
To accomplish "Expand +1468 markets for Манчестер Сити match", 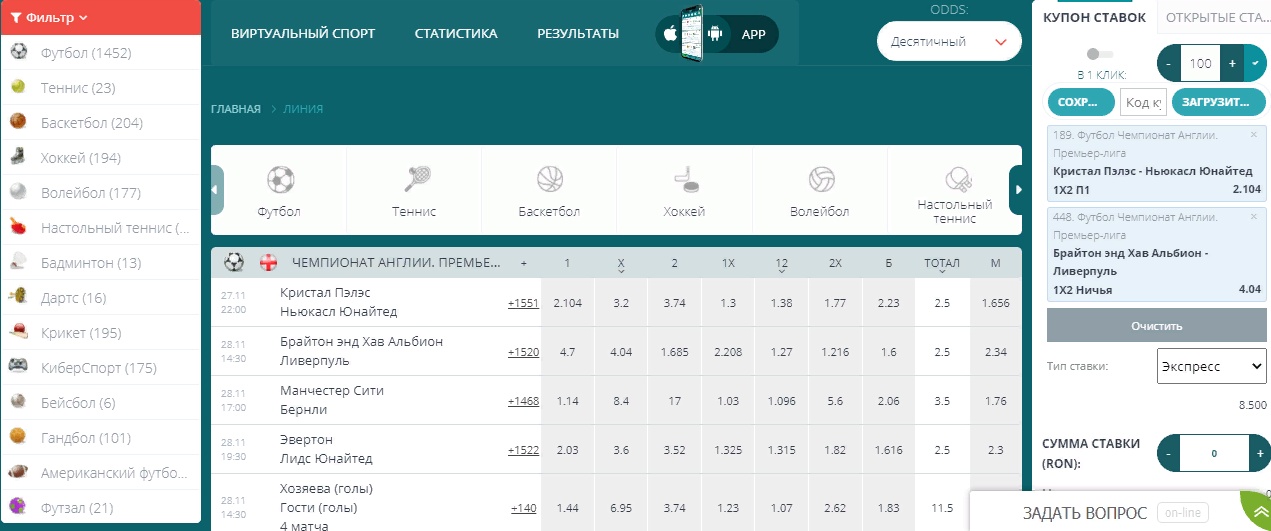I will (523, 401).
